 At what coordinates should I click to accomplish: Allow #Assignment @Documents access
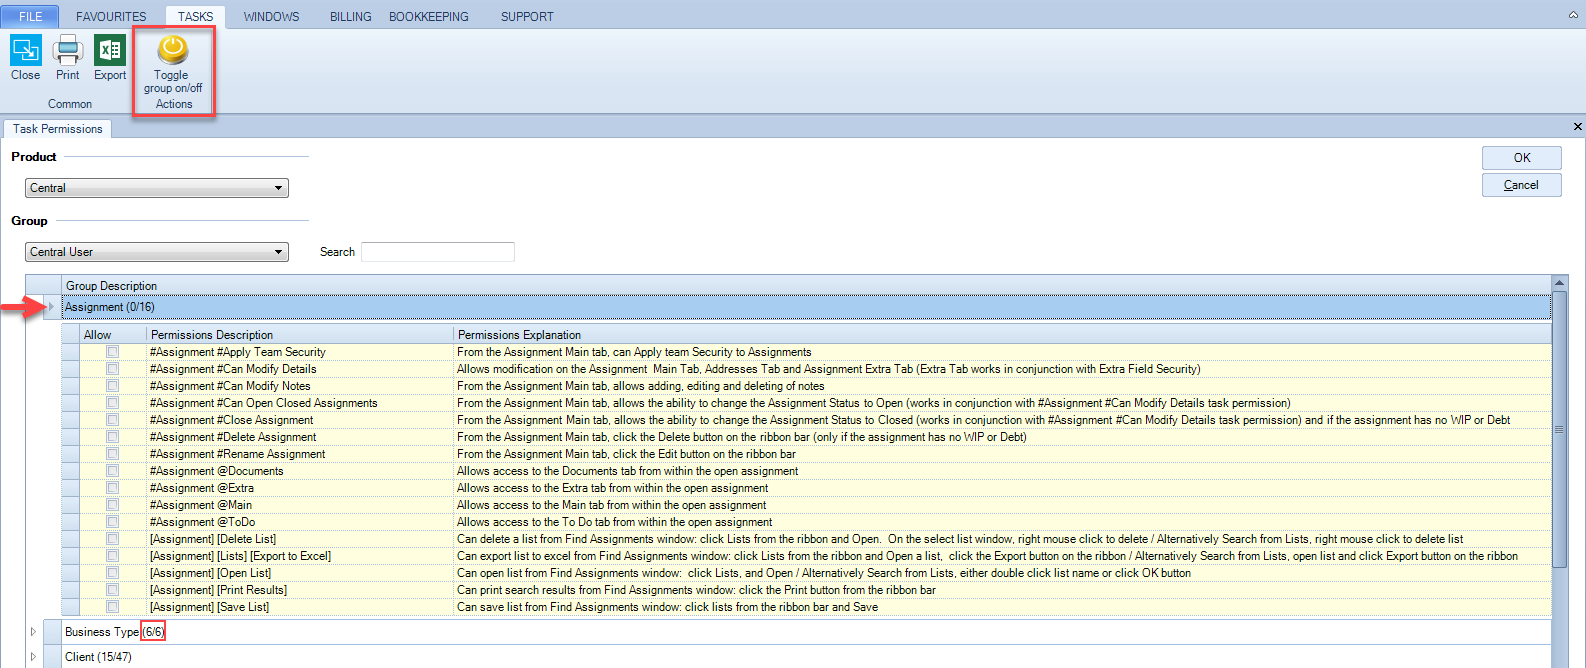(113, 471)
